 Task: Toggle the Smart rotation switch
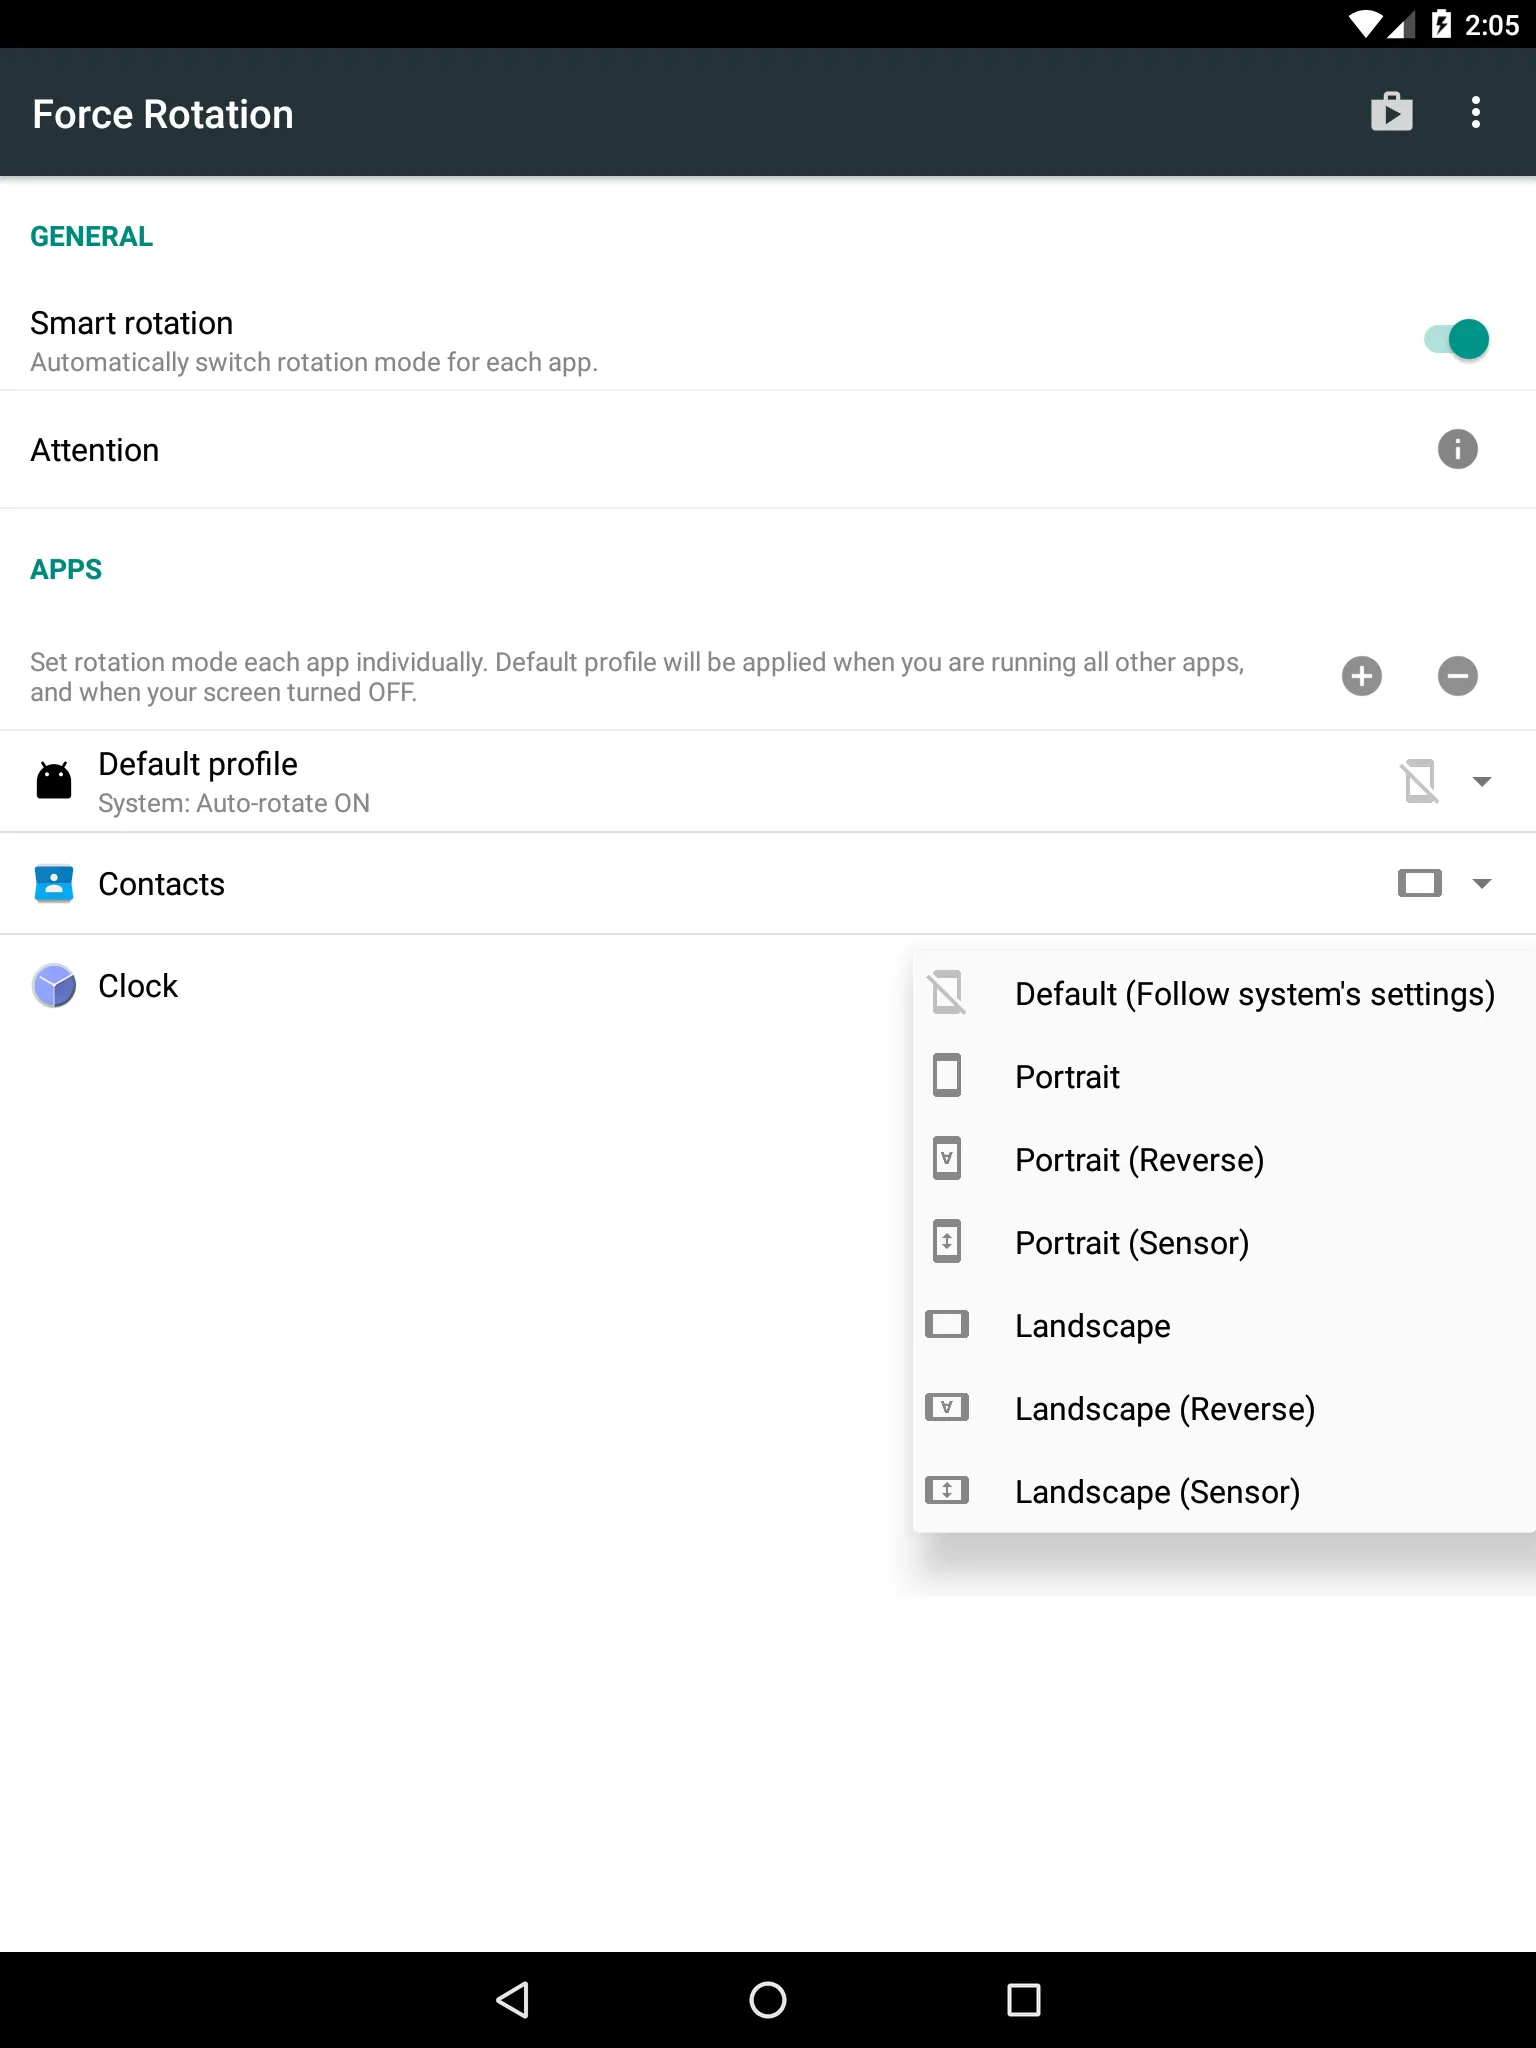(1457, 340)
